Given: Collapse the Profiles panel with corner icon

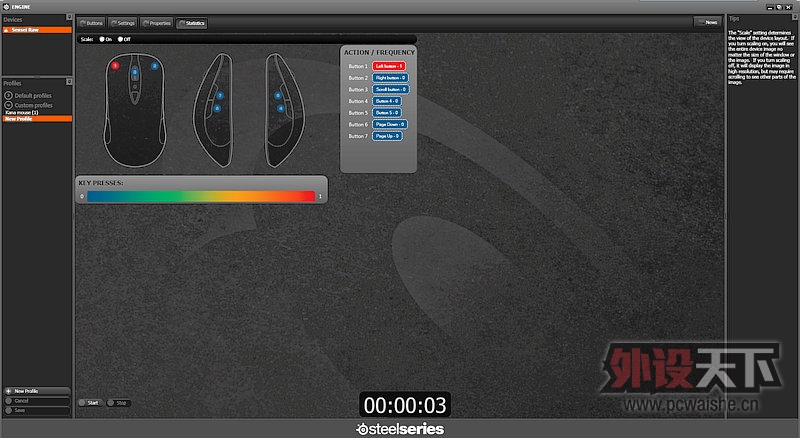Looking at the screenshot, I should coord(69,82).
